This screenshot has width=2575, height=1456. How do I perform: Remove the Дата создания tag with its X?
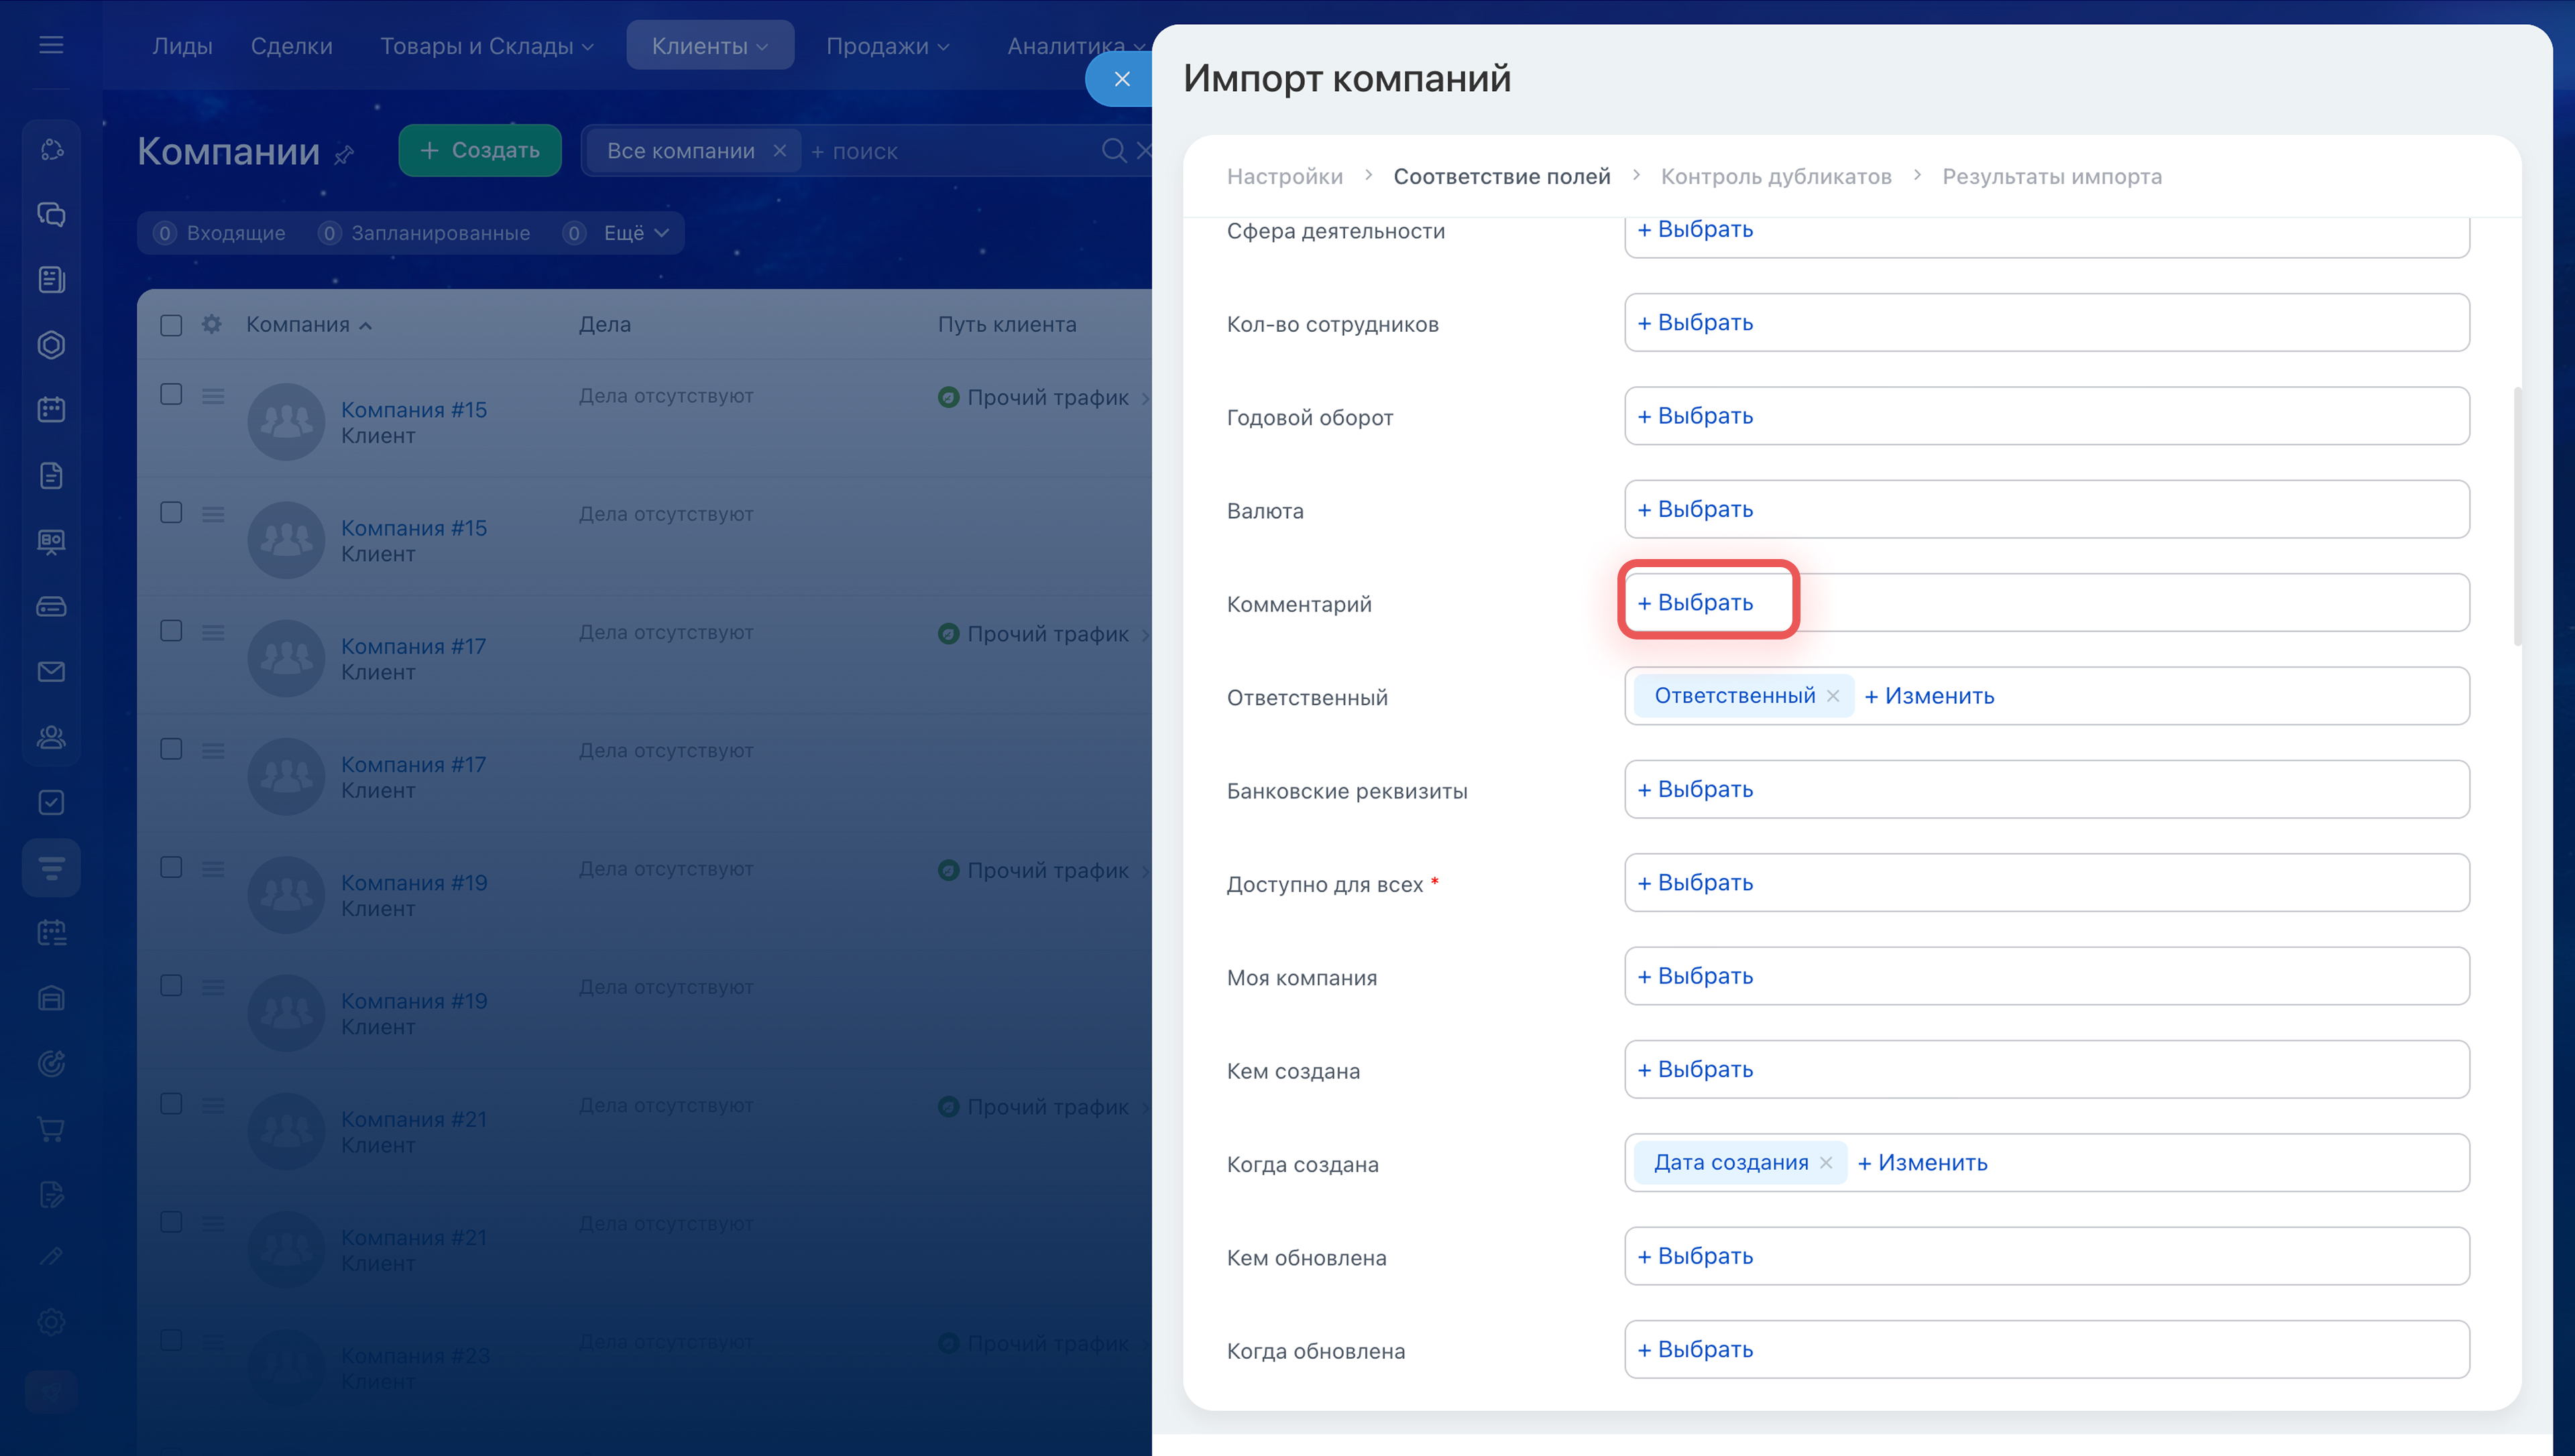click(1825, 1162)
